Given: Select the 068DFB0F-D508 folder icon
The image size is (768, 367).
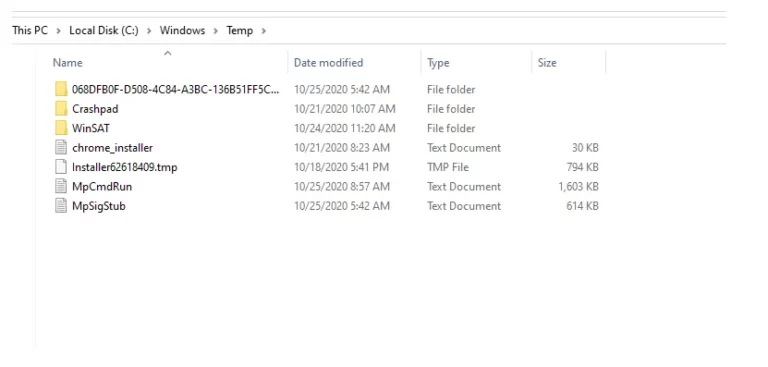Looking at the screenshot, I should click(61, 89).
